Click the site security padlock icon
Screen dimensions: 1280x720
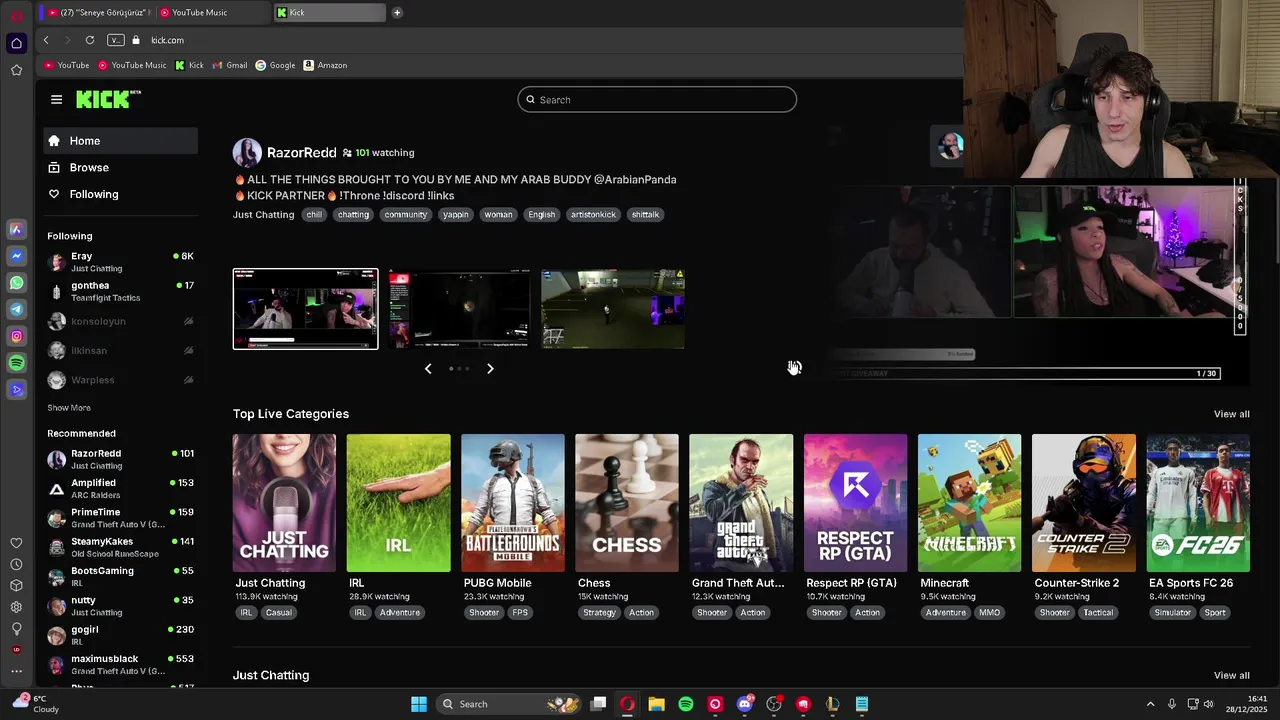(136, 40)
